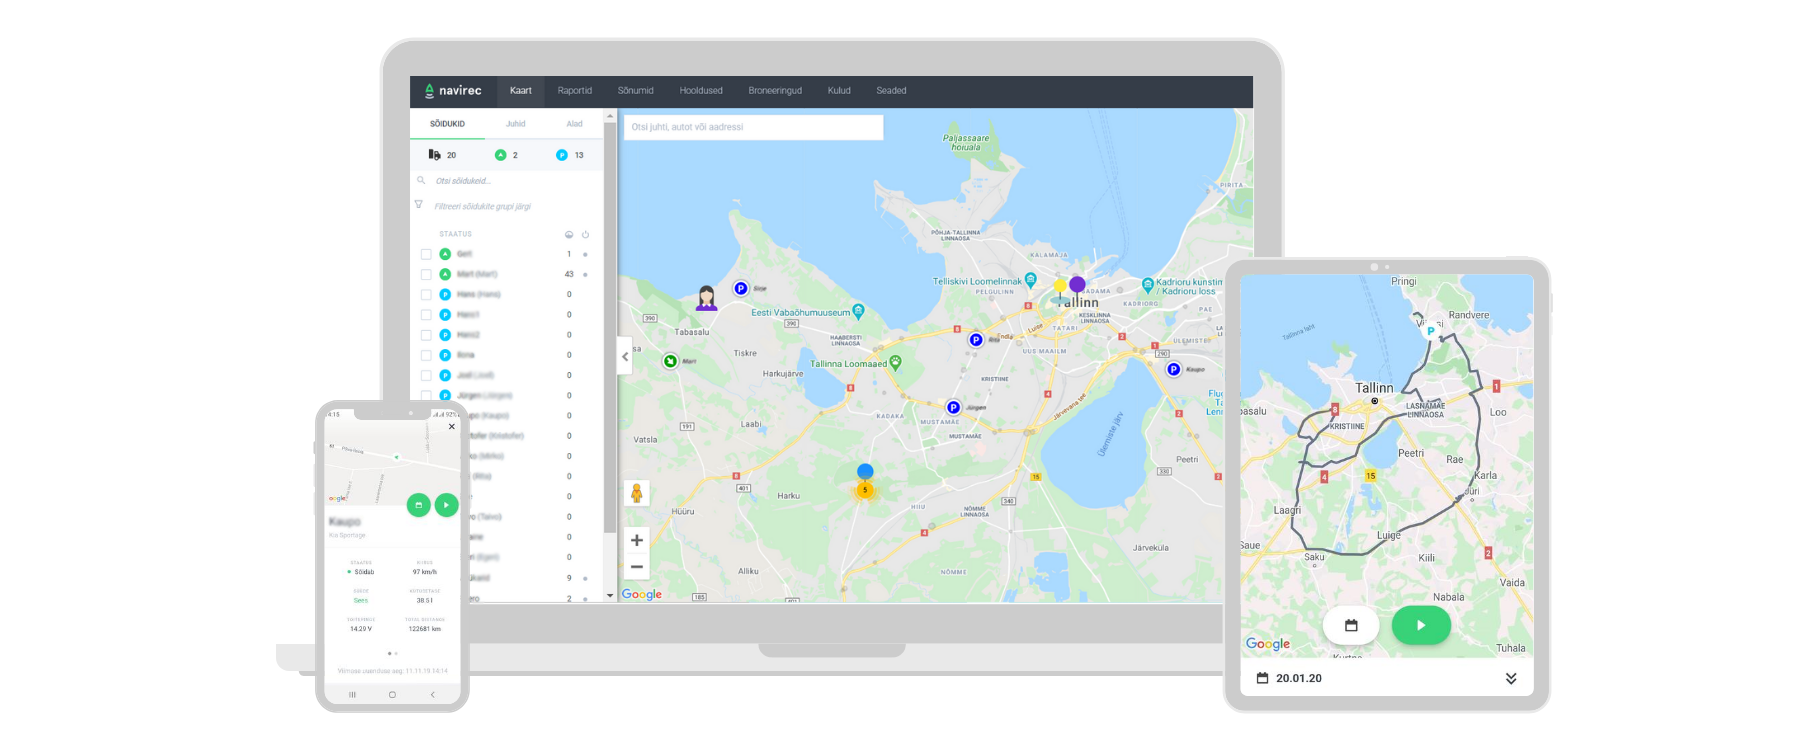Click the speed gauge column icon
This screenshot has width=1804, height=746.
(569, 235)
